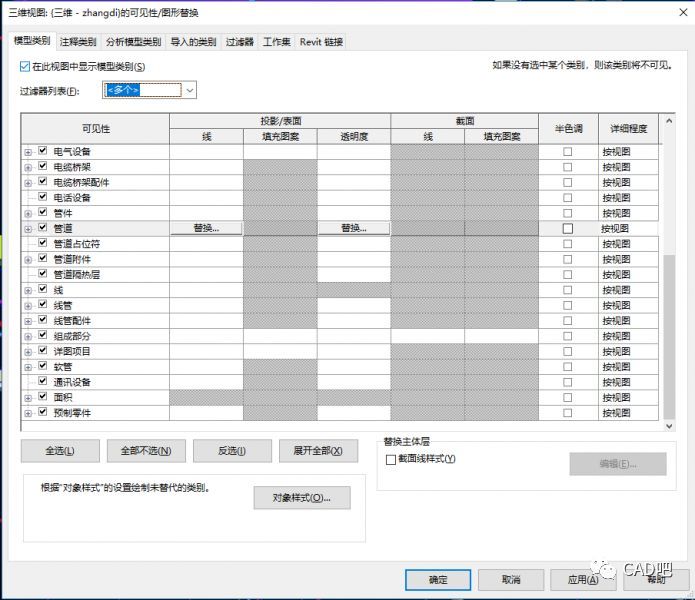Viewport: 695px width, 600px height.
Task: Expand the 面积 category
Action: click(28, 398)
